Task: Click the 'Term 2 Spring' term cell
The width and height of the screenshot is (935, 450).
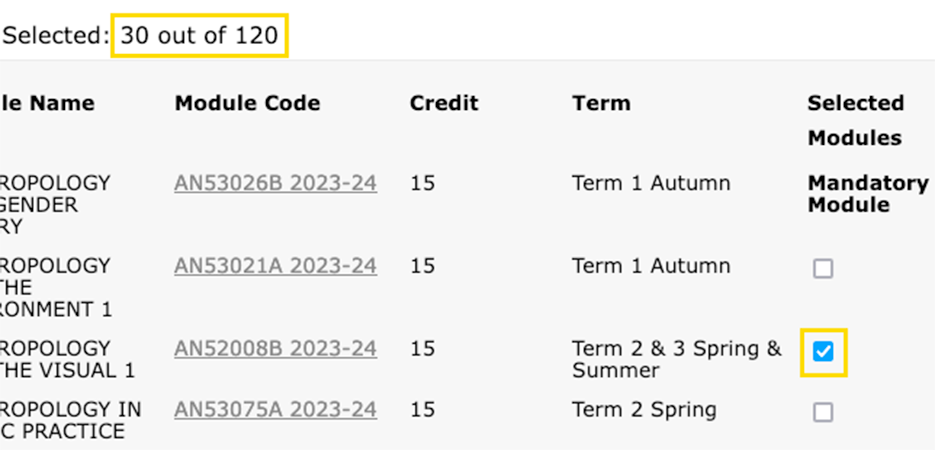Action: tap(644, 410)
